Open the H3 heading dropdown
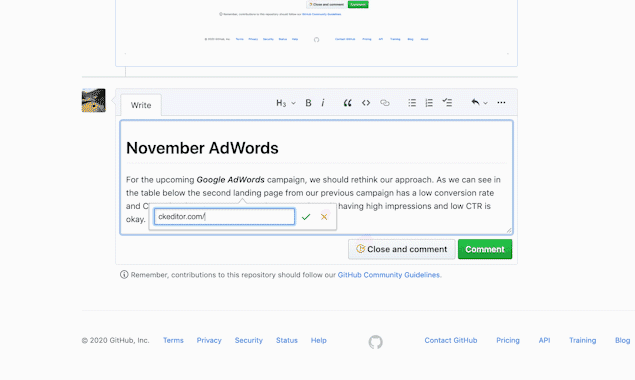 pos(286,103)
